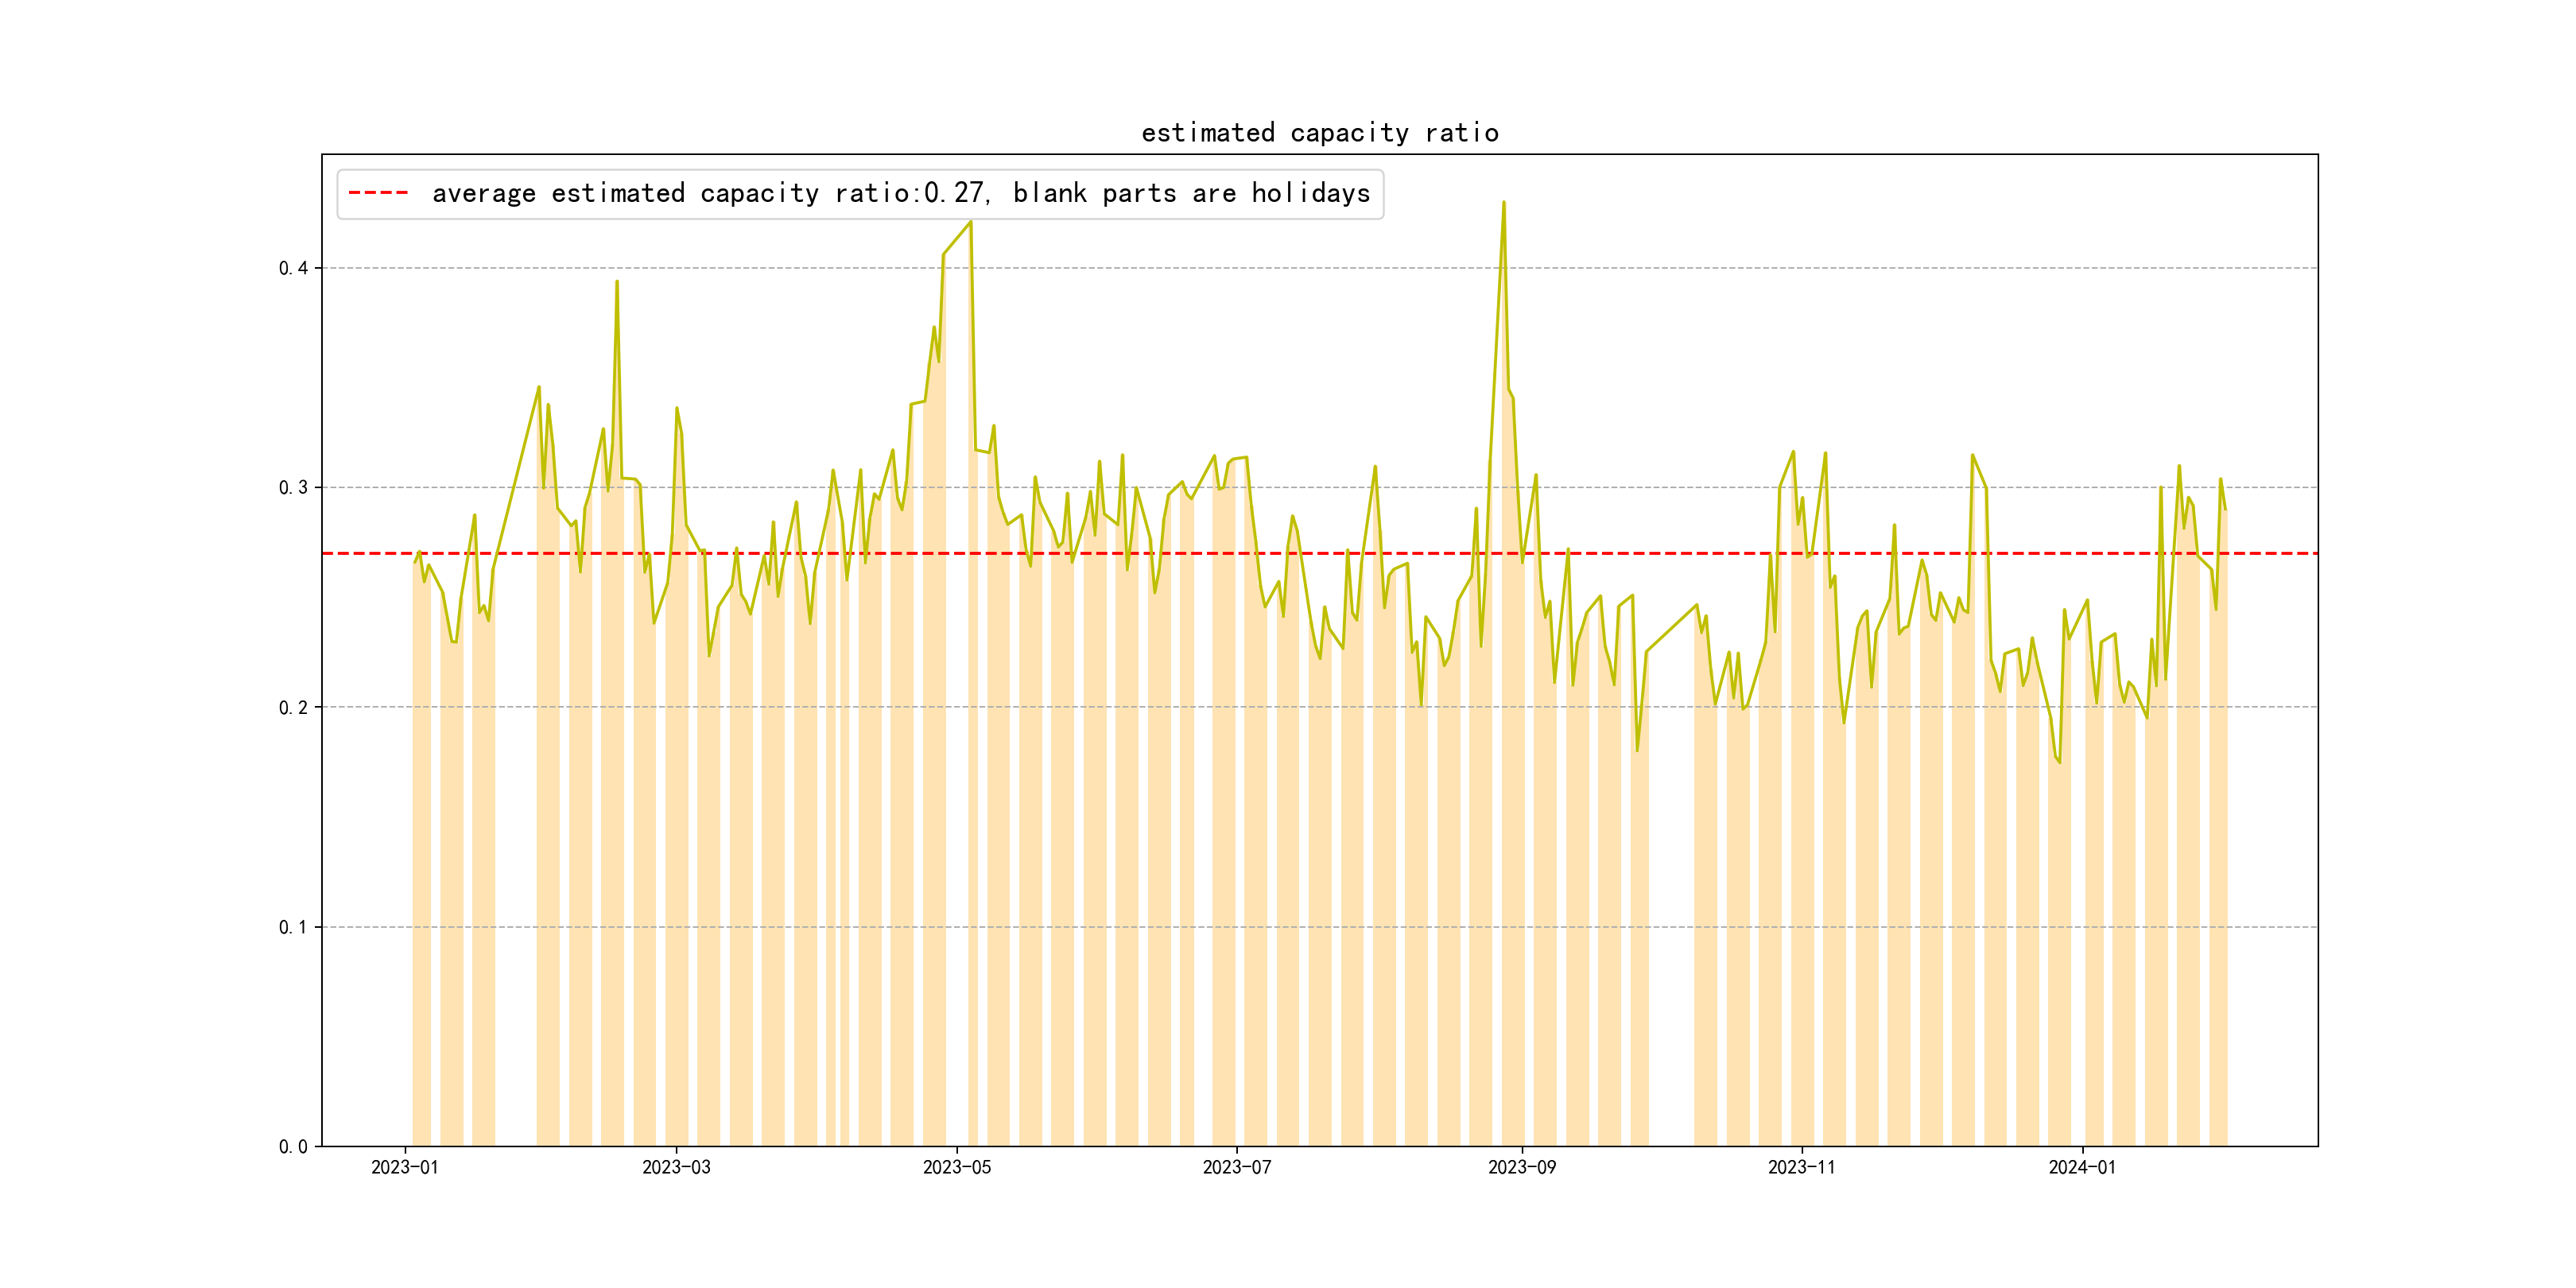Image resolution: width=2576 pixels, height=1288 pixels.
Task: Click the 2023-07 x-axis label
Action: (1236, 1167)
